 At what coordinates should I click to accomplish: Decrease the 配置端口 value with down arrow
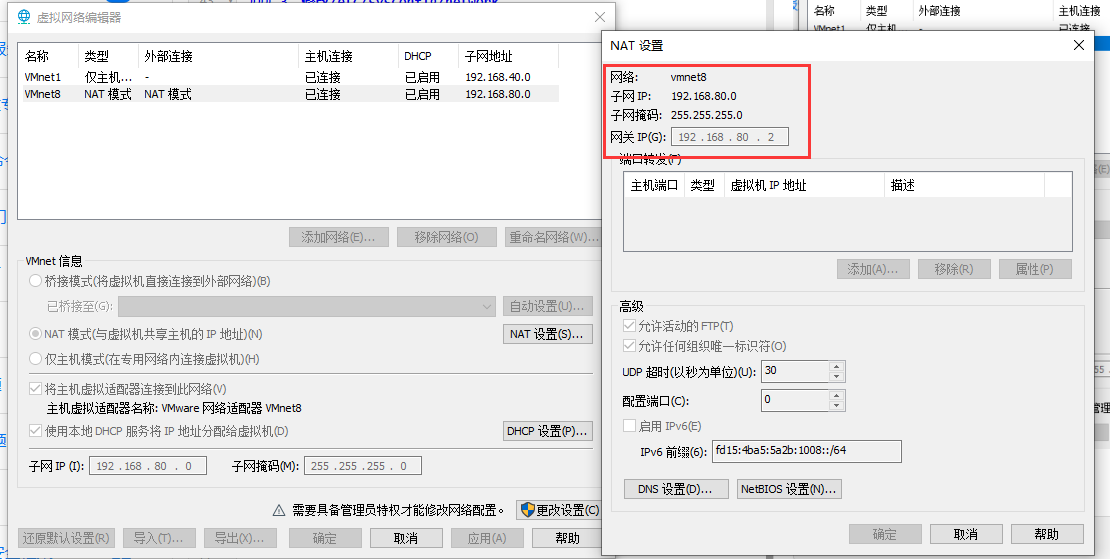click(837, 405)
